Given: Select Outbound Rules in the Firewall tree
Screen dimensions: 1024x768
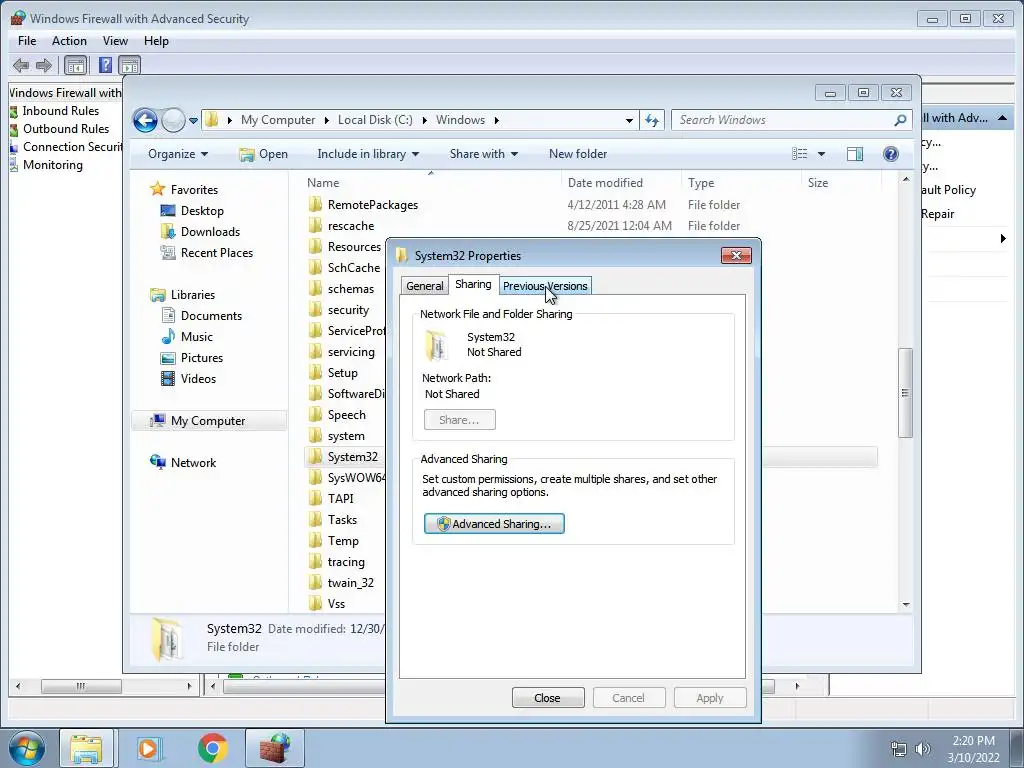Looking at the screenshot, I should point(66,129).
